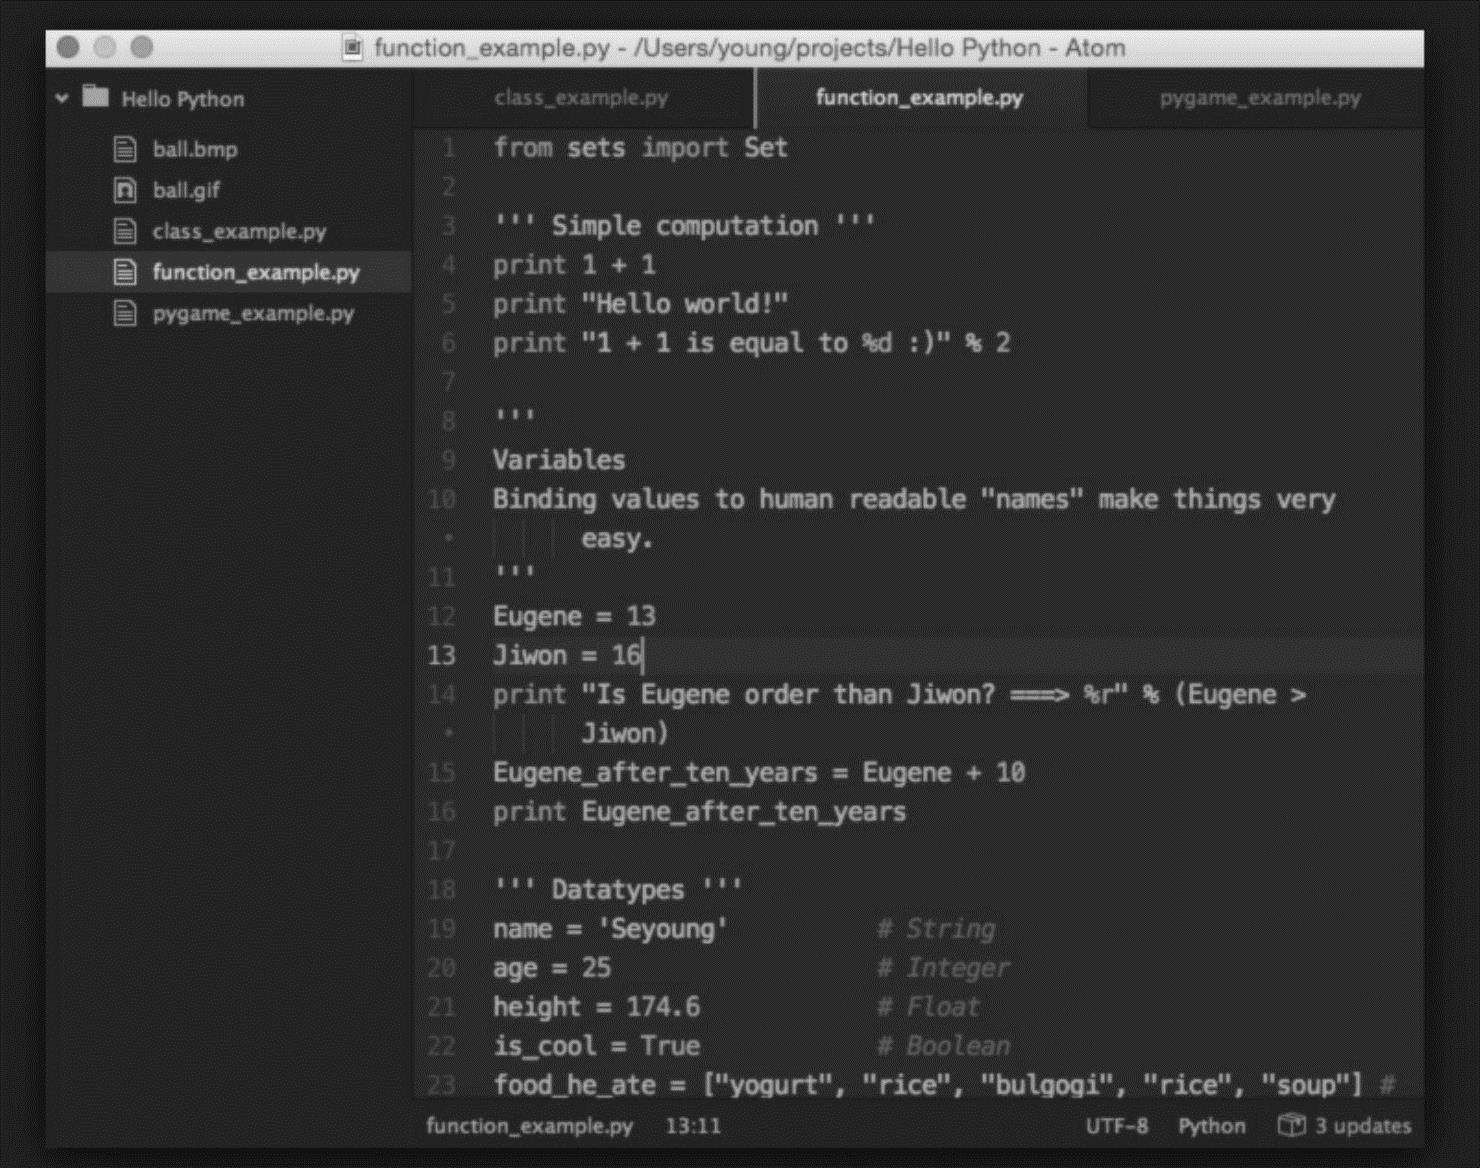Viewport: 1480px width, 1168px height.
Task: Click the line 'height = 174.6'
Action: pos(596,1007)
